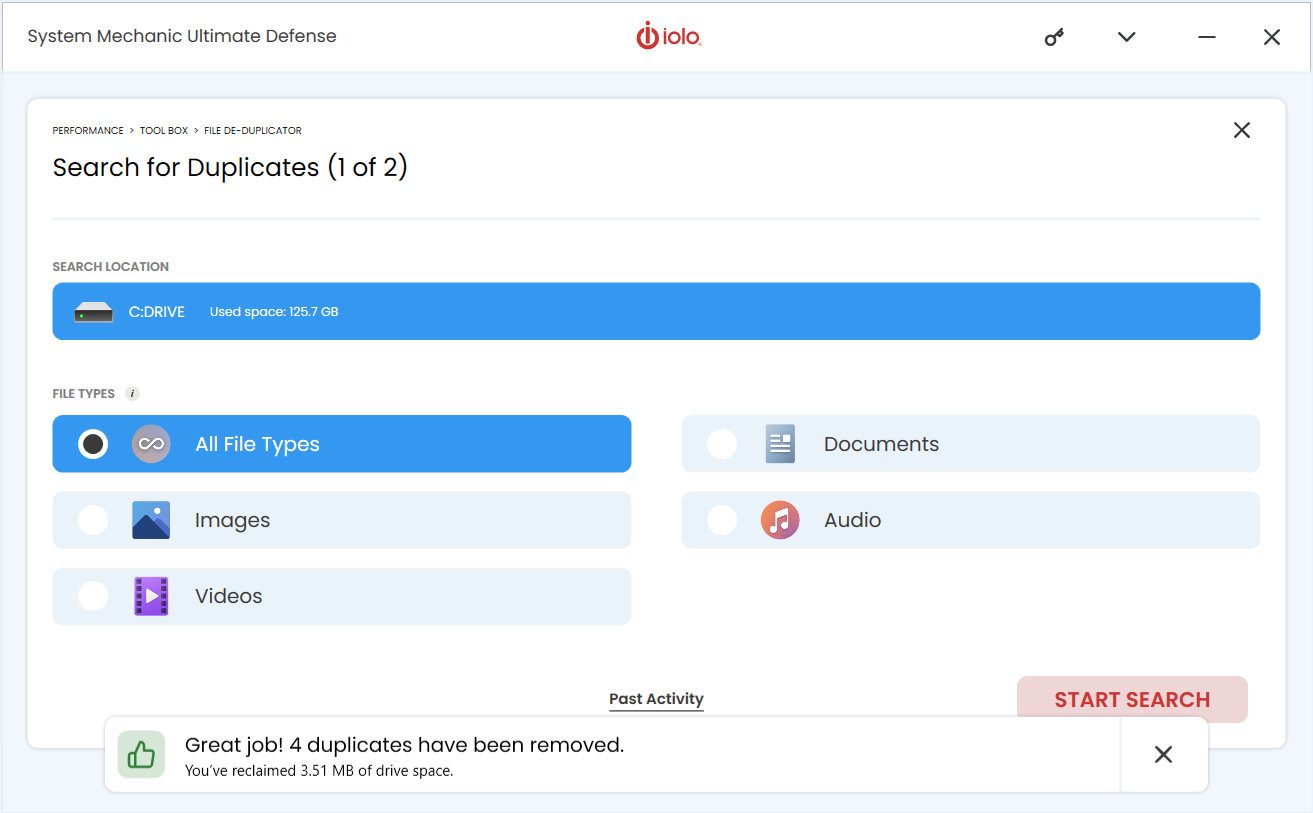1313x813 pixels.
Task: Select the C:DRIVE search location
Action: 656,311
